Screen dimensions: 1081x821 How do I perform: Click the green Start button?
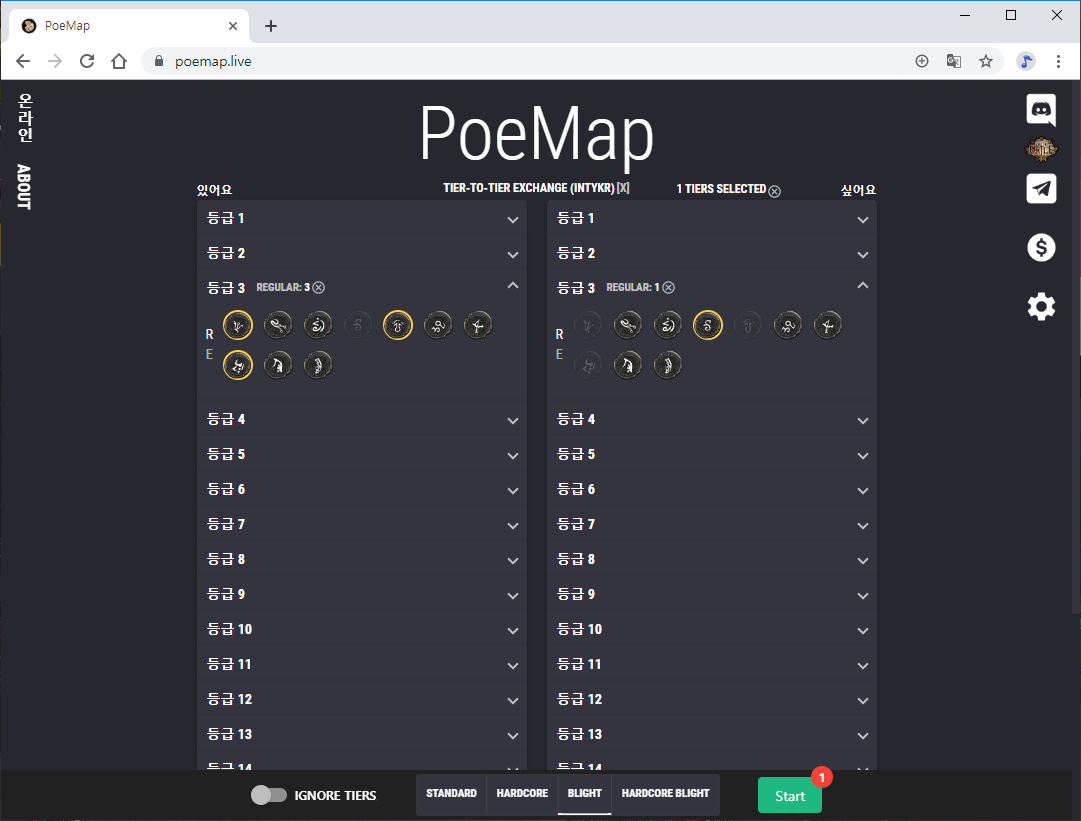tap(789, 795)
